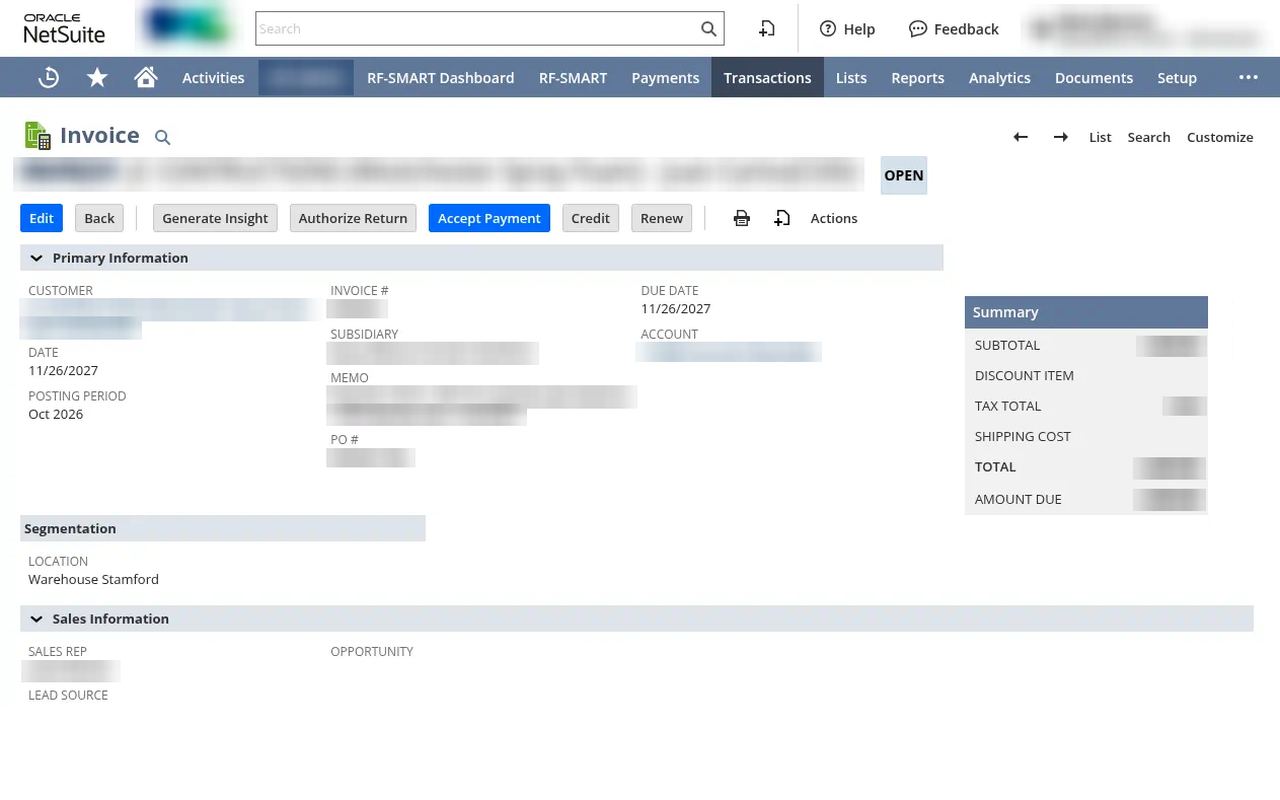1280x800 pixels.
Task: Open the Documents menu
Action: coord(1094,77)
